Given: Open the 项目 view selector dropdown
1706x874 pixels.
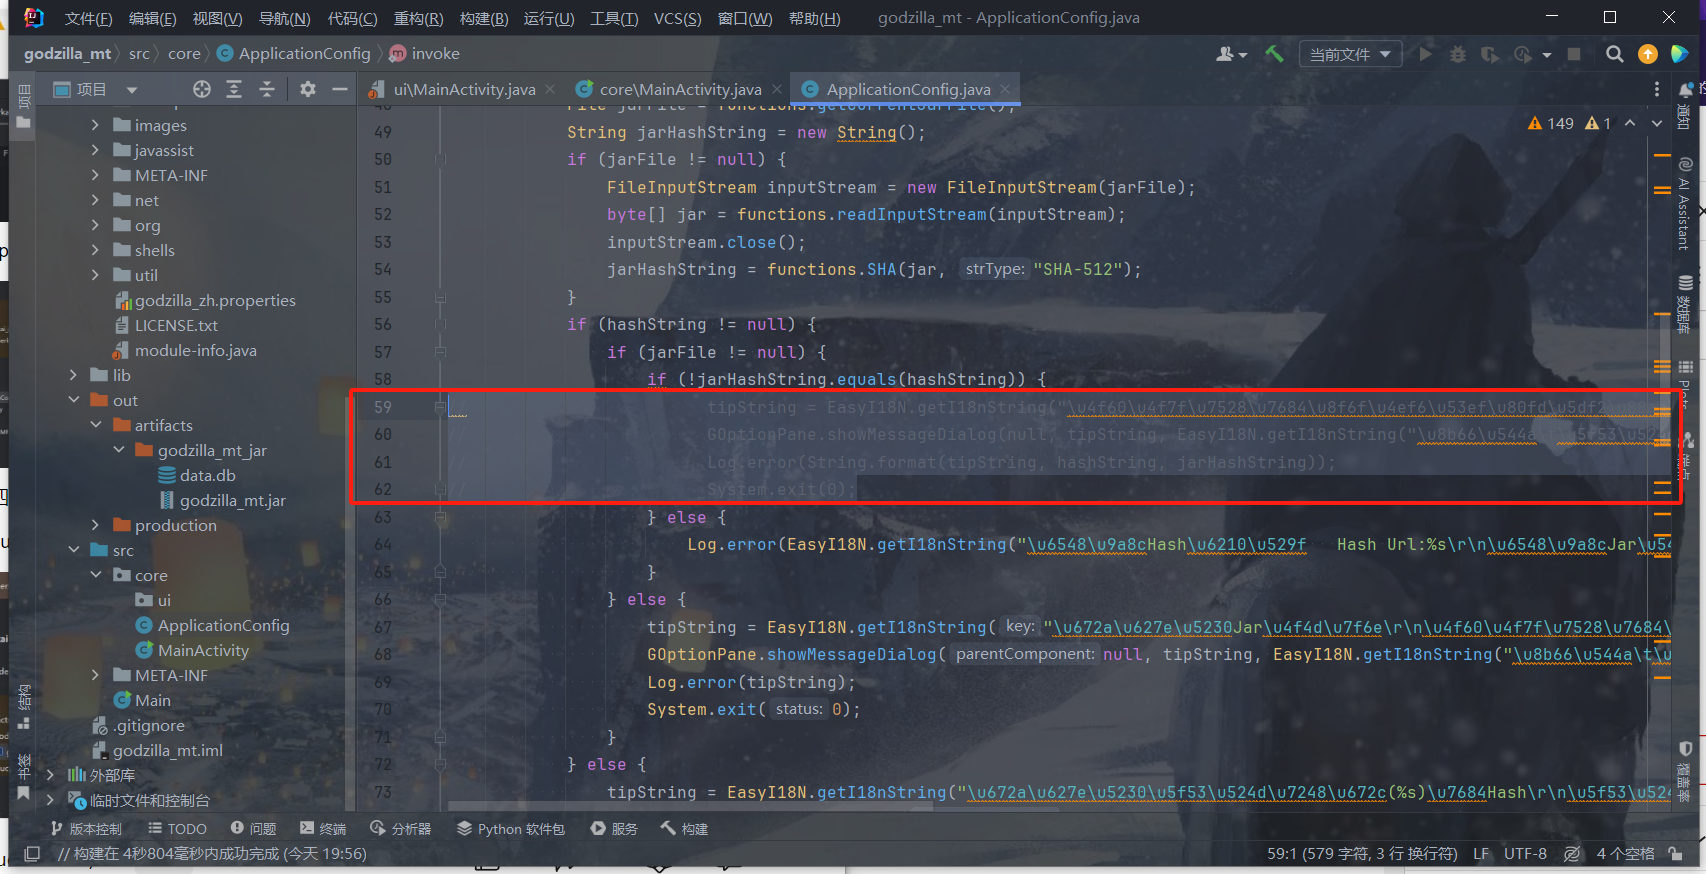Looking at the screenshot, I should tap(95, 89).
